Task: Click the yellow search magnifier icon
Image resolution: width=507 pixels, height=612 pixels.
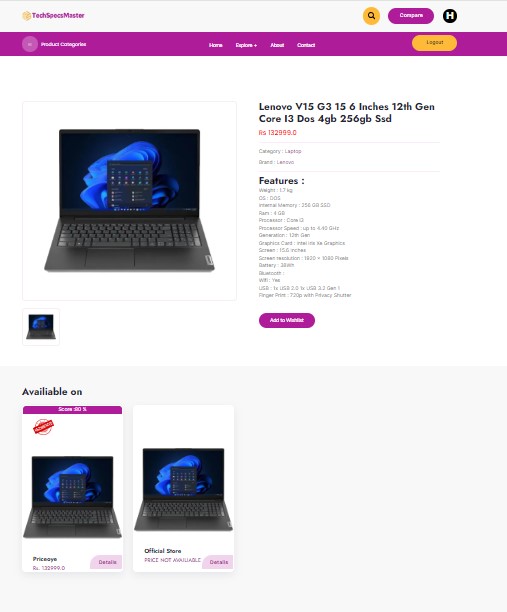Action: (371, 16)
